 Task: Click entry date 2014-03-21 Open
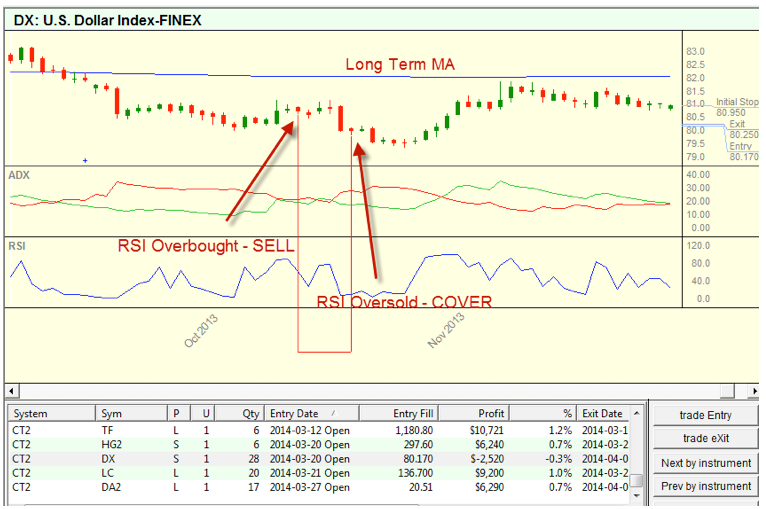tap(310, 473)
